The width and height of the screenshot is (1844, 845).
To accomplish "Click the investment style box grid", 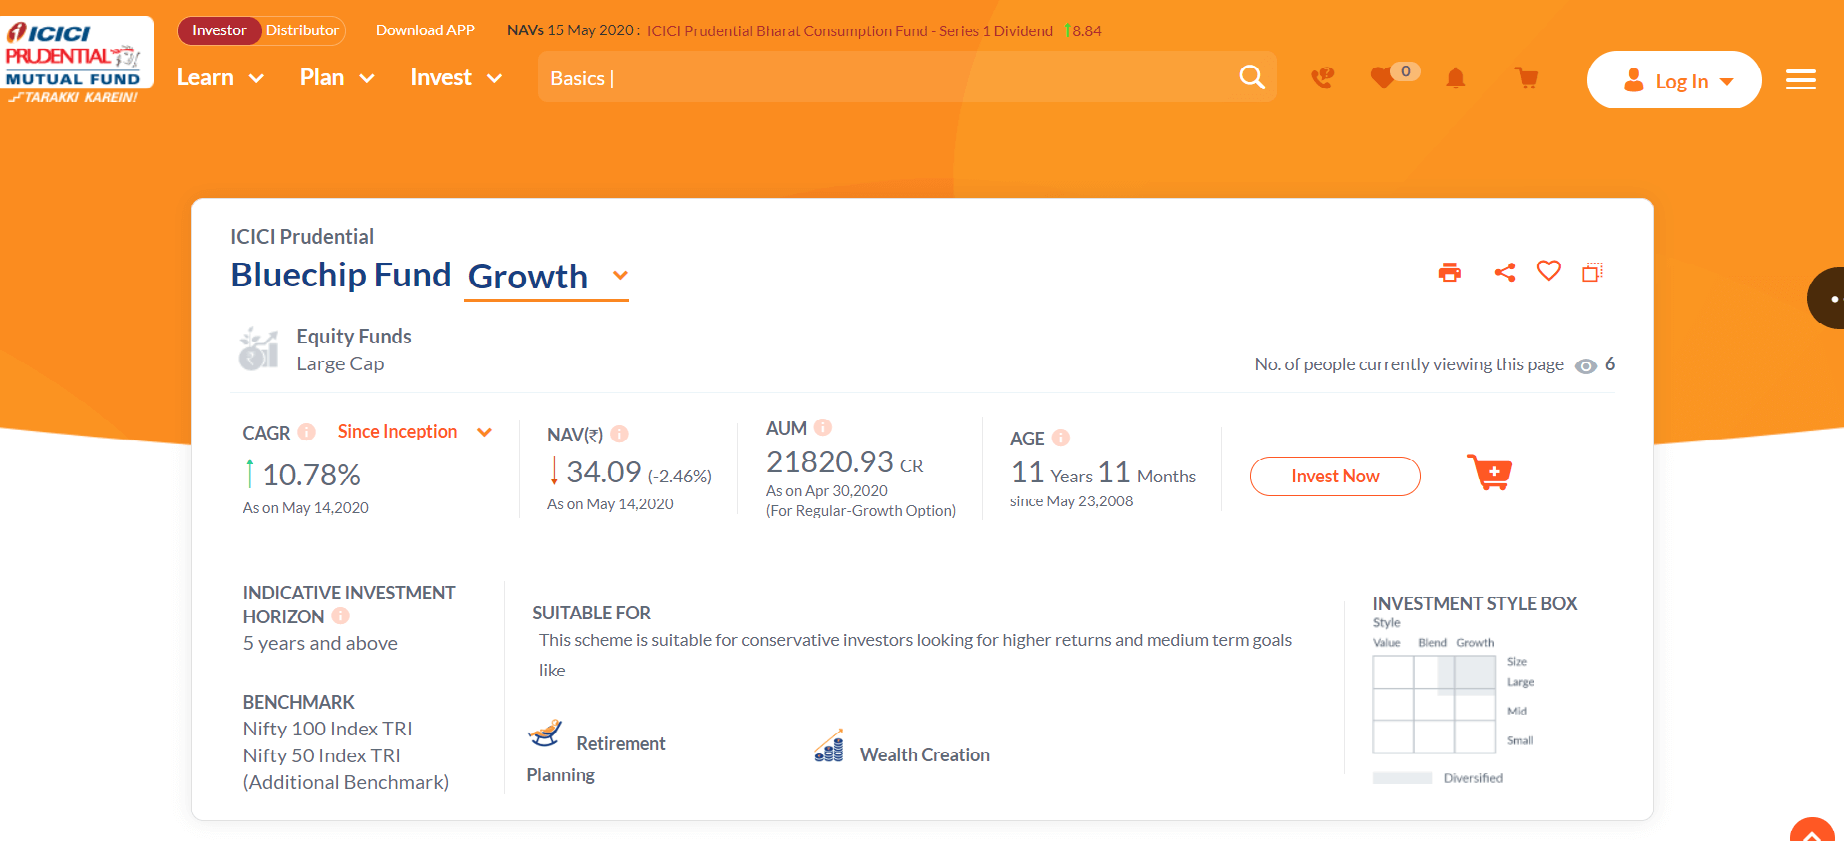I will 1434,704.
